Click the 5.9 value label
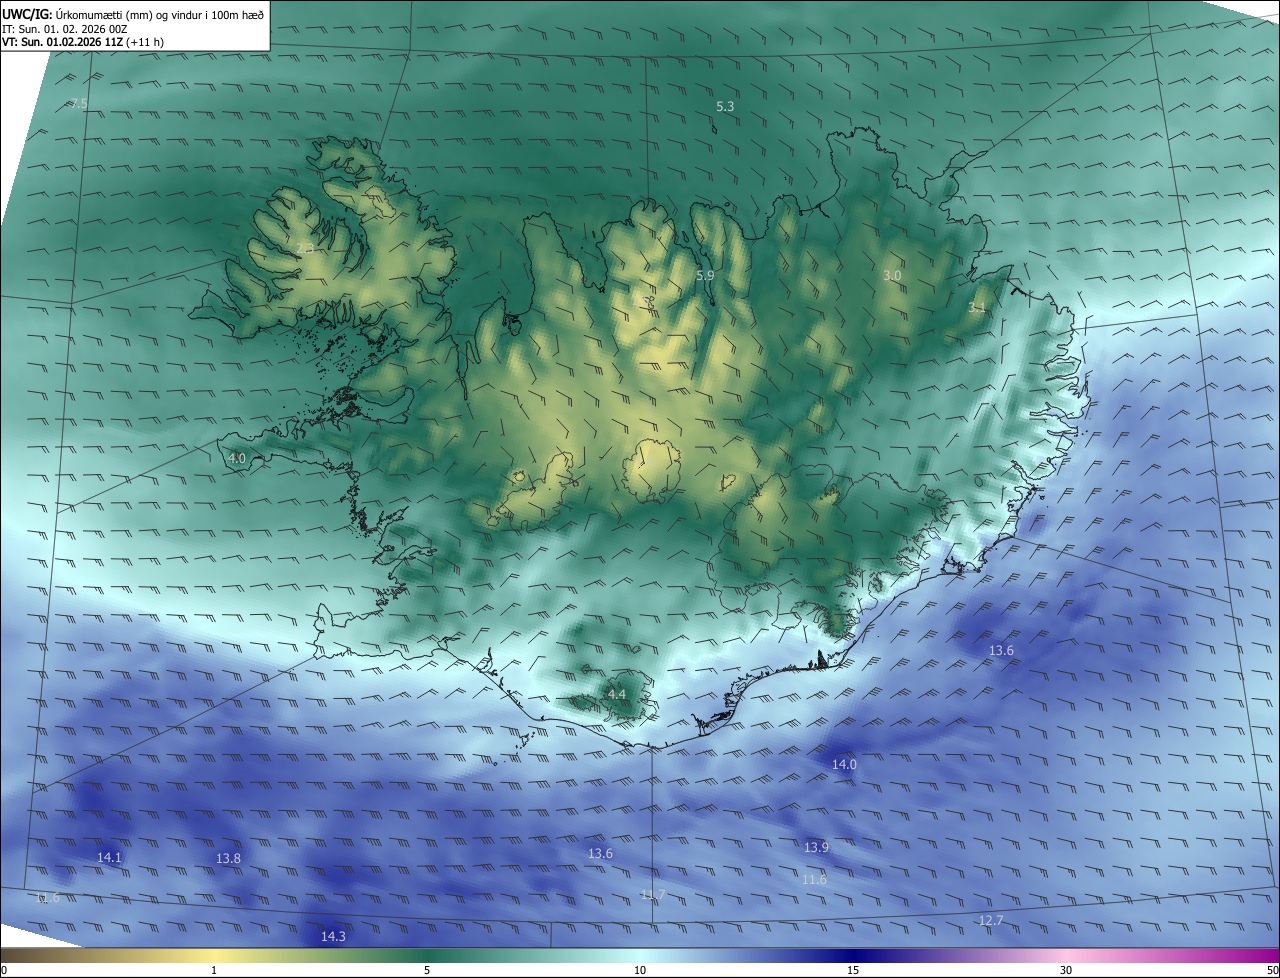 pyautogui.click(x=705, y=275)
